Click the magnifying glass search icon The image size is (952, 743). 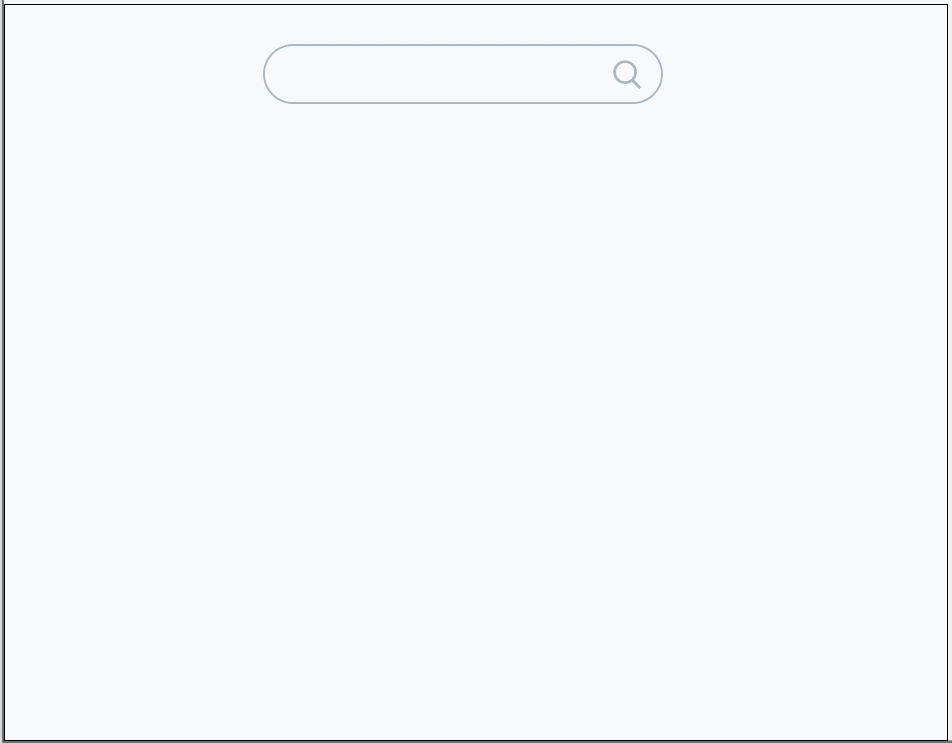[x=627, y=74]
